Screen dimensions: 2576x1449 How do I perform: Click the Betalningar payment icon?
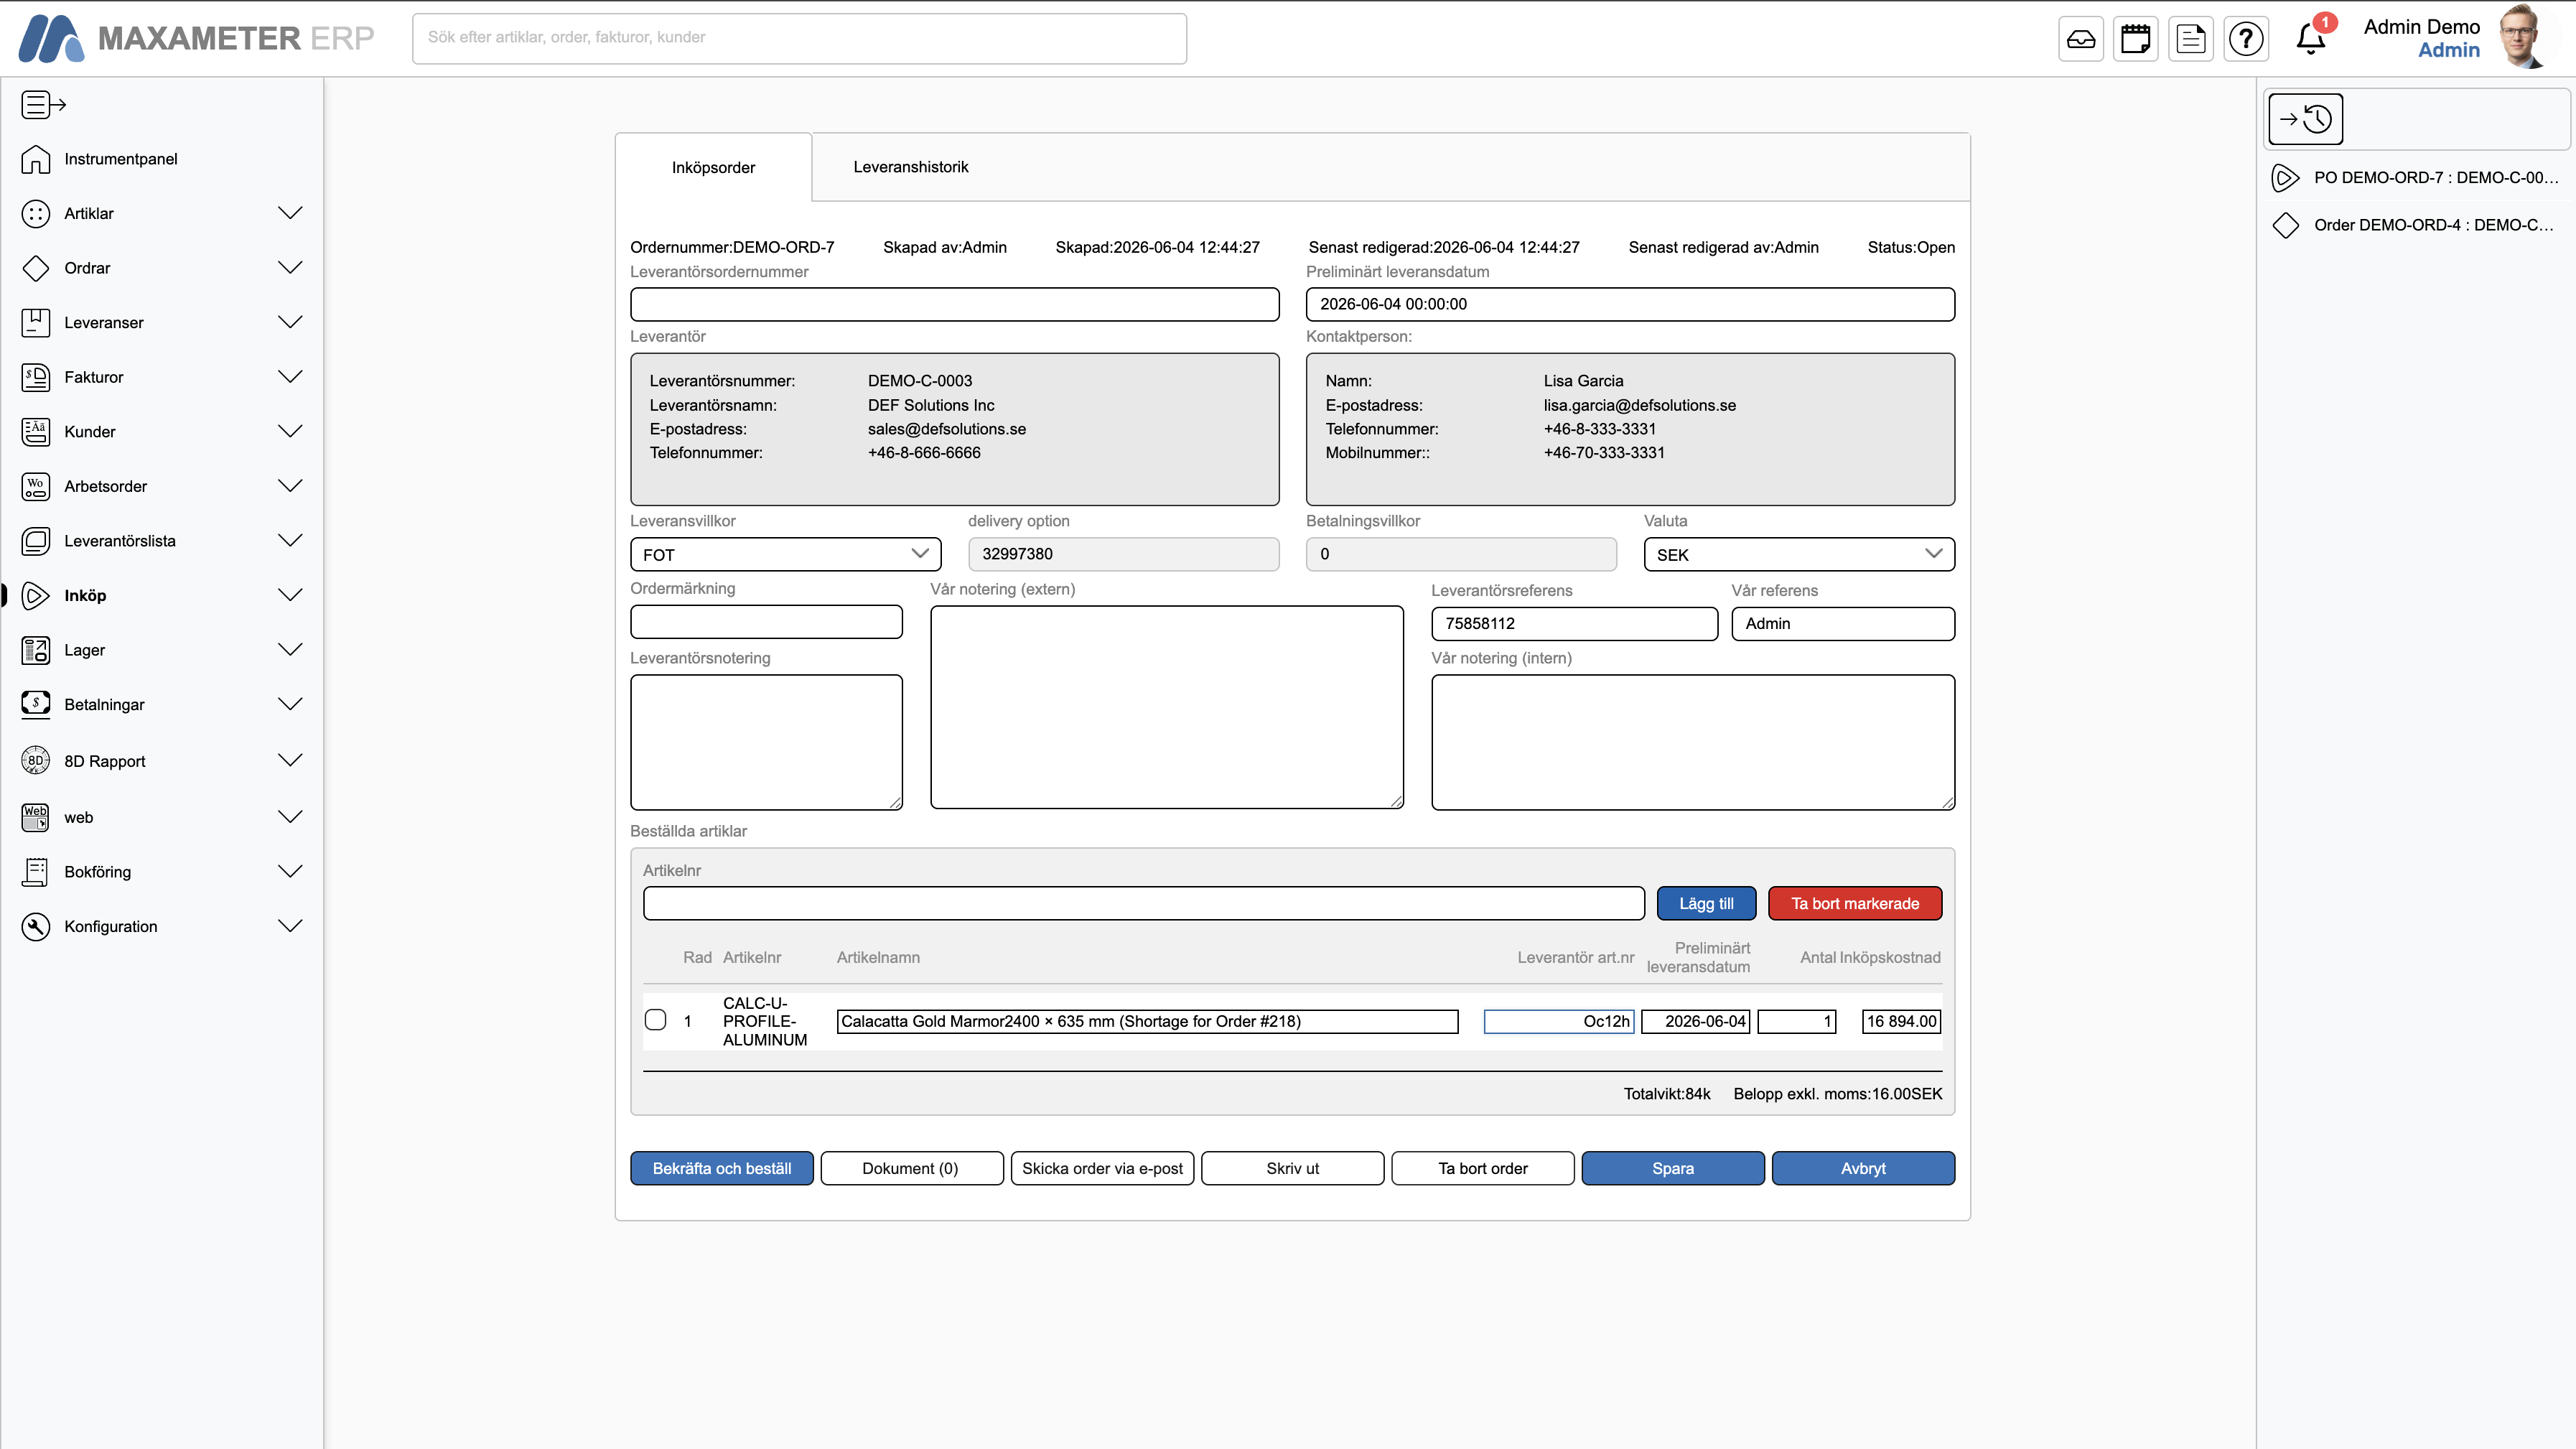pos(36,704)
